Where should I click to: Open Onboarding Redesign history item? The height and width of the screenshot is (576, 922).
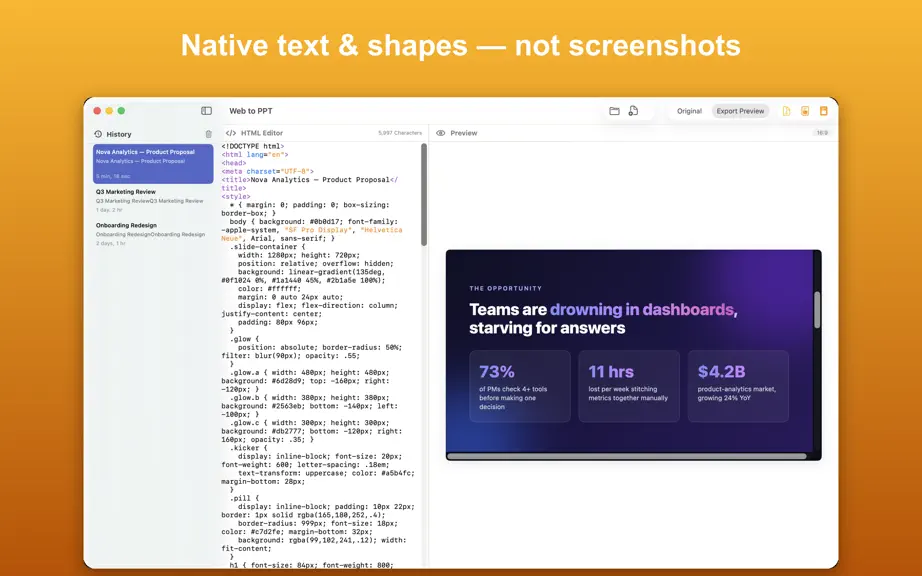pyautogui.click(x=153, y=234)
